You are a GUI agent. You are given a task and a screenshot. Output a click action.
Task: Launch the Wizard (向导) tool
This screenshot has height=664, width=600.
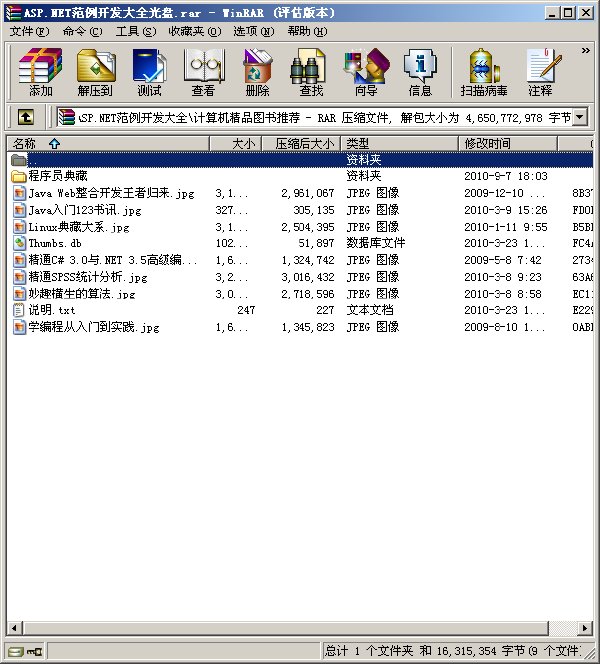coord(366,72)
